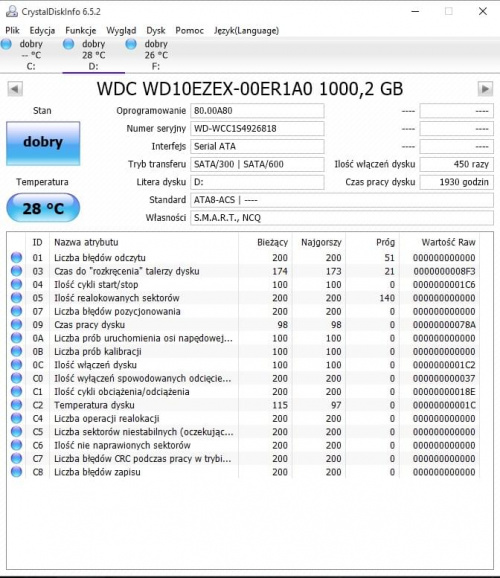Click status orb of attribute 09 row
This screenshot has height=578, width=500.
point(16,324)
